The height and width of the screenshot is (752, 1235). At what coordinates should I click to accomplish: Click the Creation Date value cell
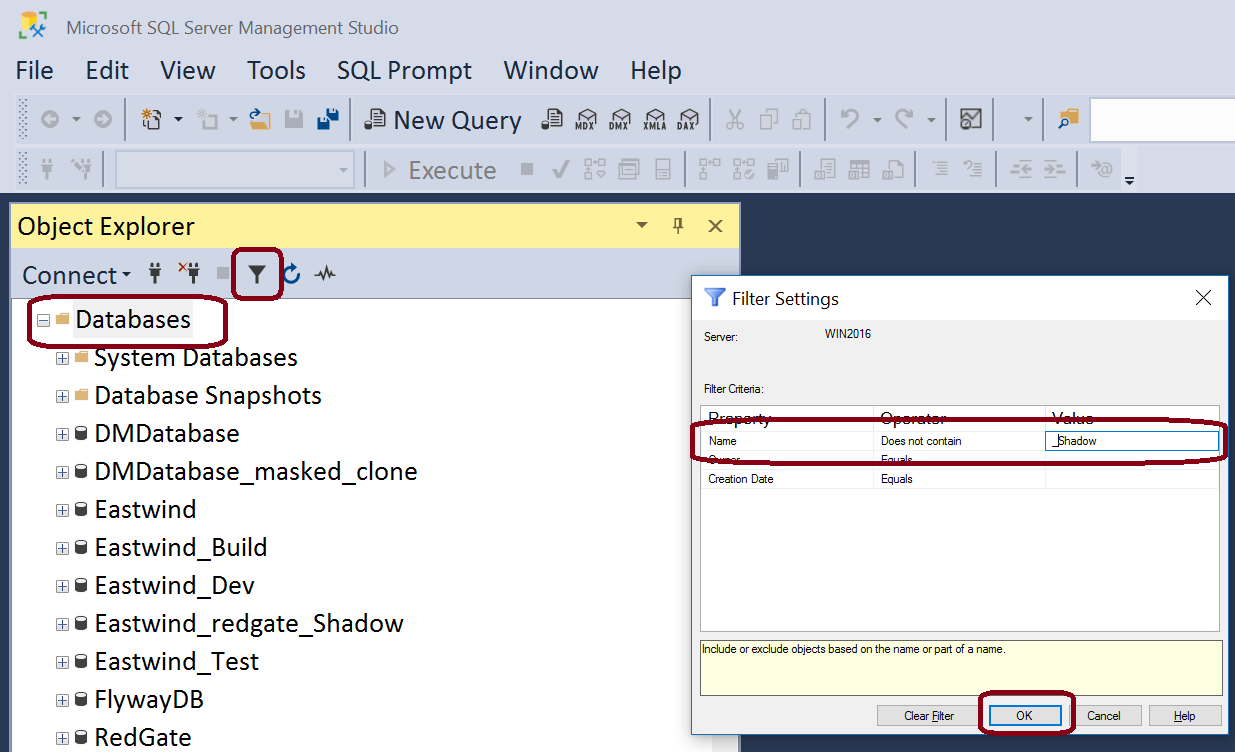click(x=1132, y=479)
